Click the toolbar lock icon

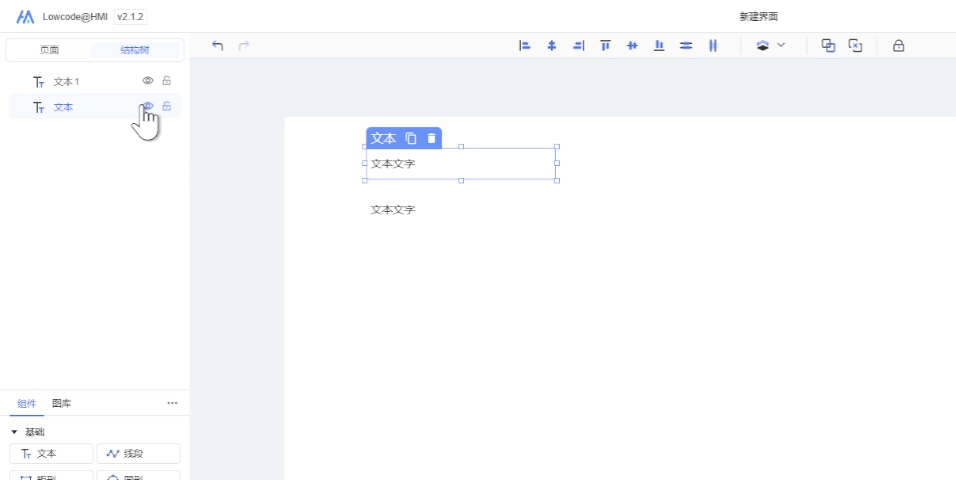point(898,46)
